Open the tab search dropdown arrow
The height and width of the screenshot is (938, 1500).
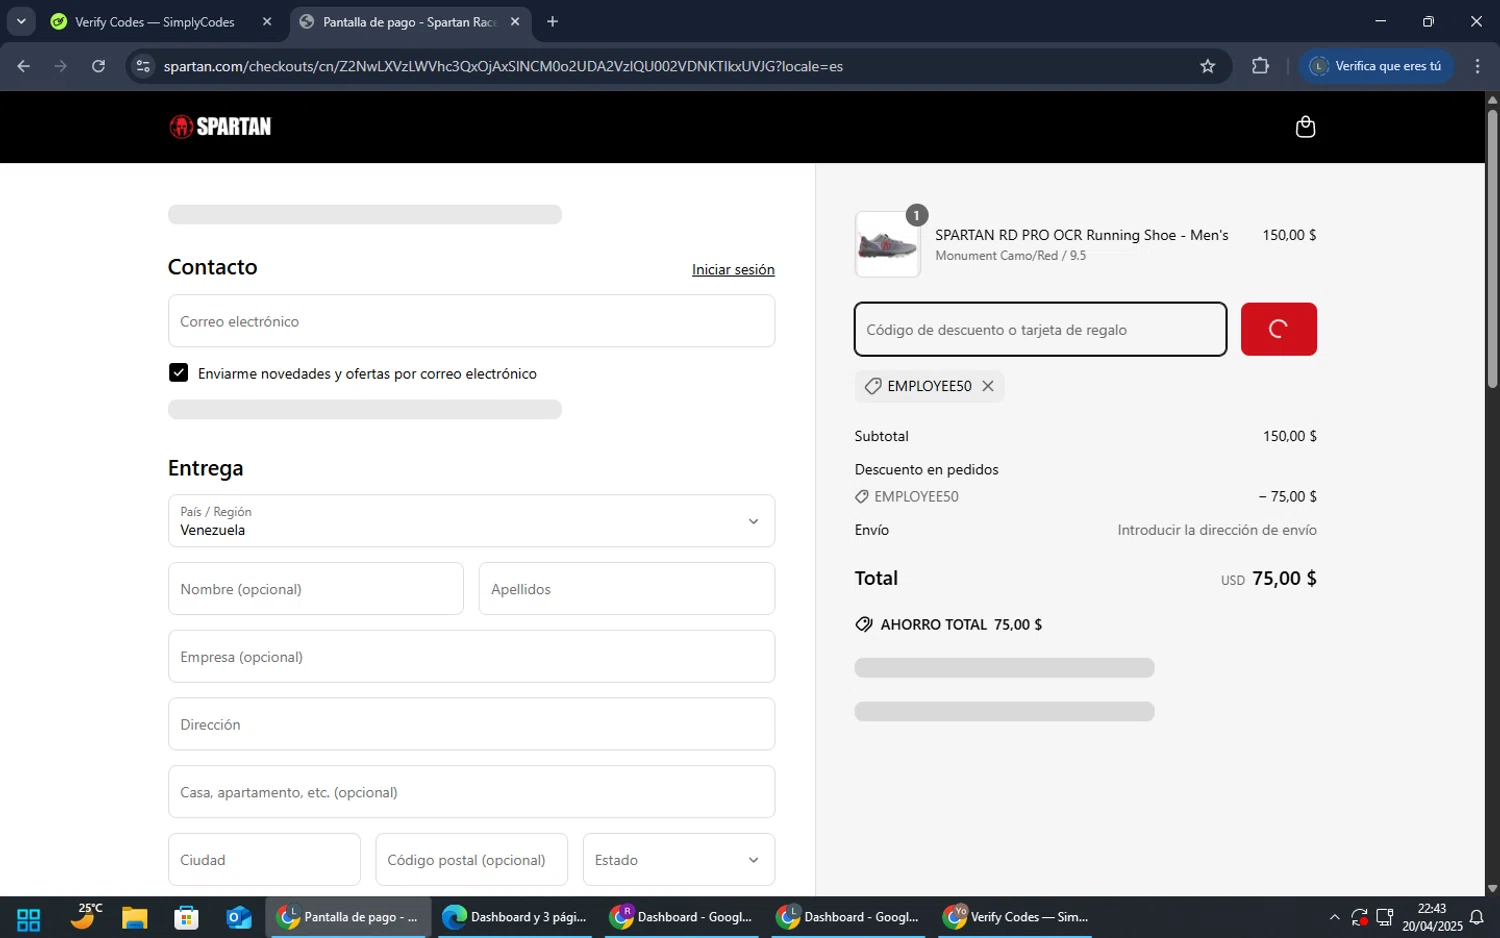[x=21, y=21]
